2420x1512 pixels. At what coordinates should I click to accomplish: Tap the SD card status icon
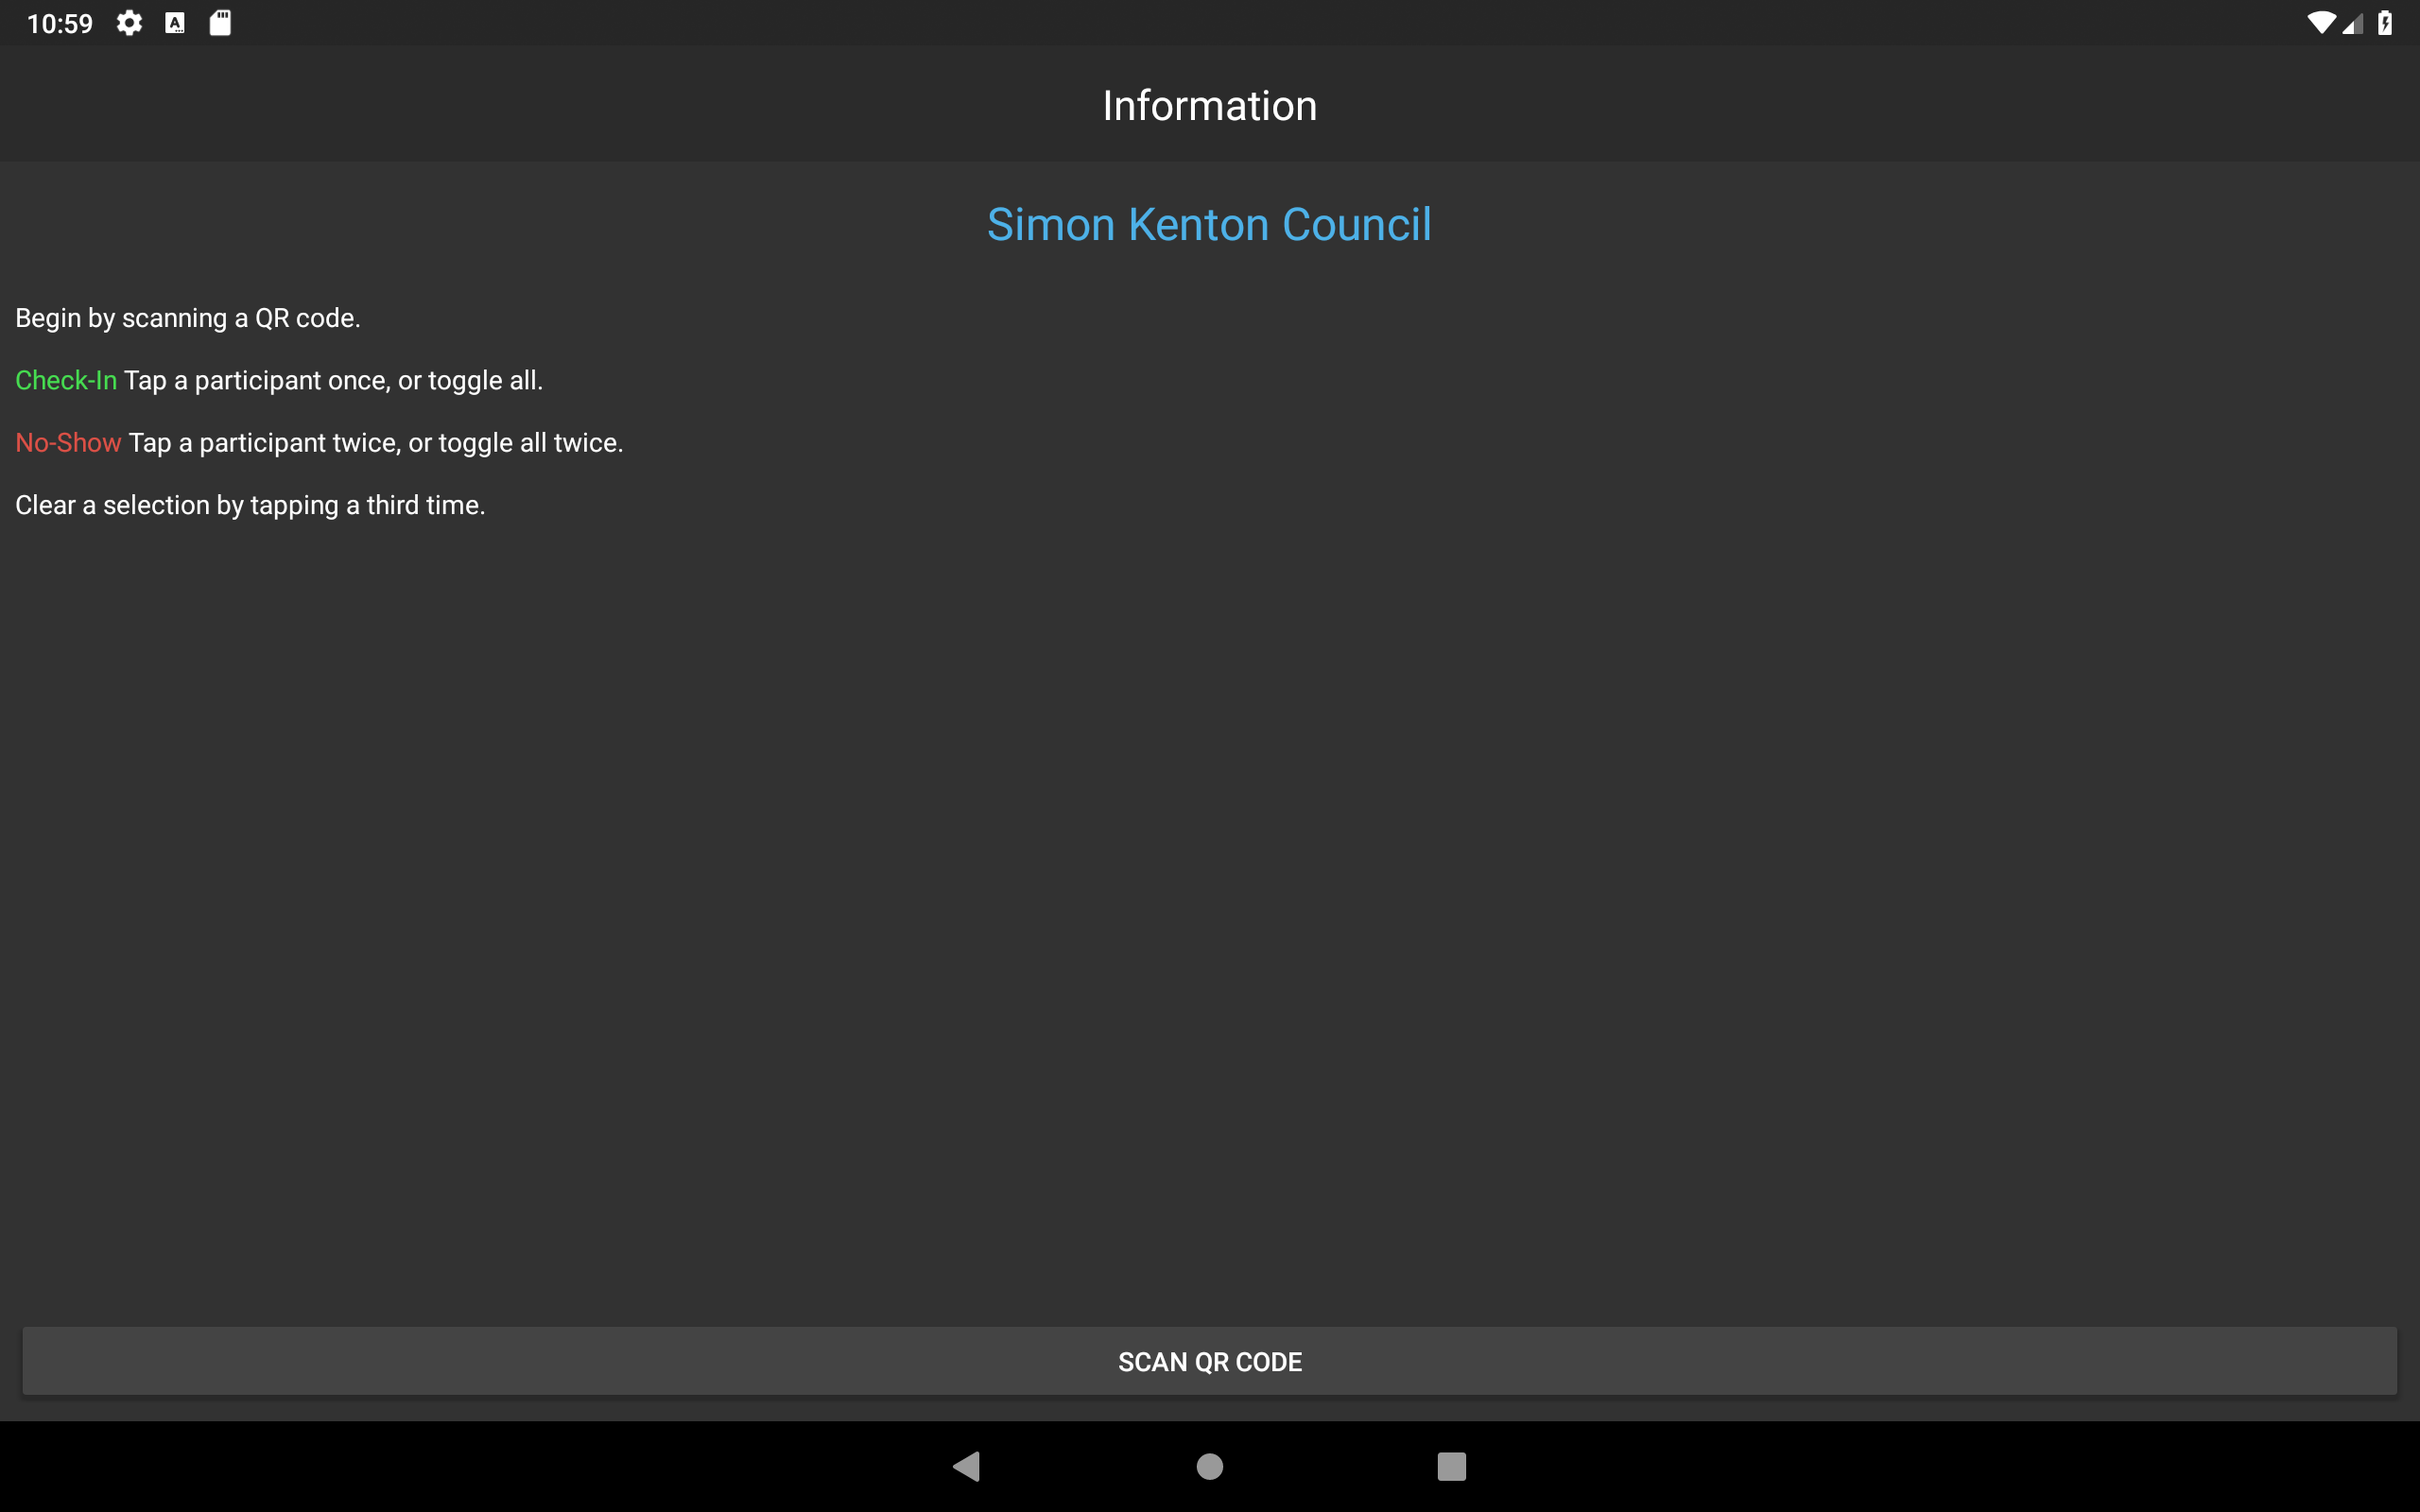220,23
